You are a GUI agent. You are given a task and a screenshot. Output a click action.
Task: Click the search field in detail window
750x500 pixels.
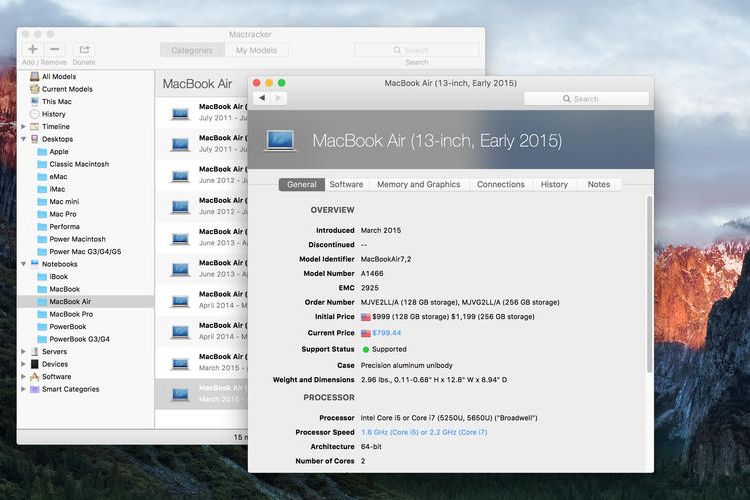point(586,99)
